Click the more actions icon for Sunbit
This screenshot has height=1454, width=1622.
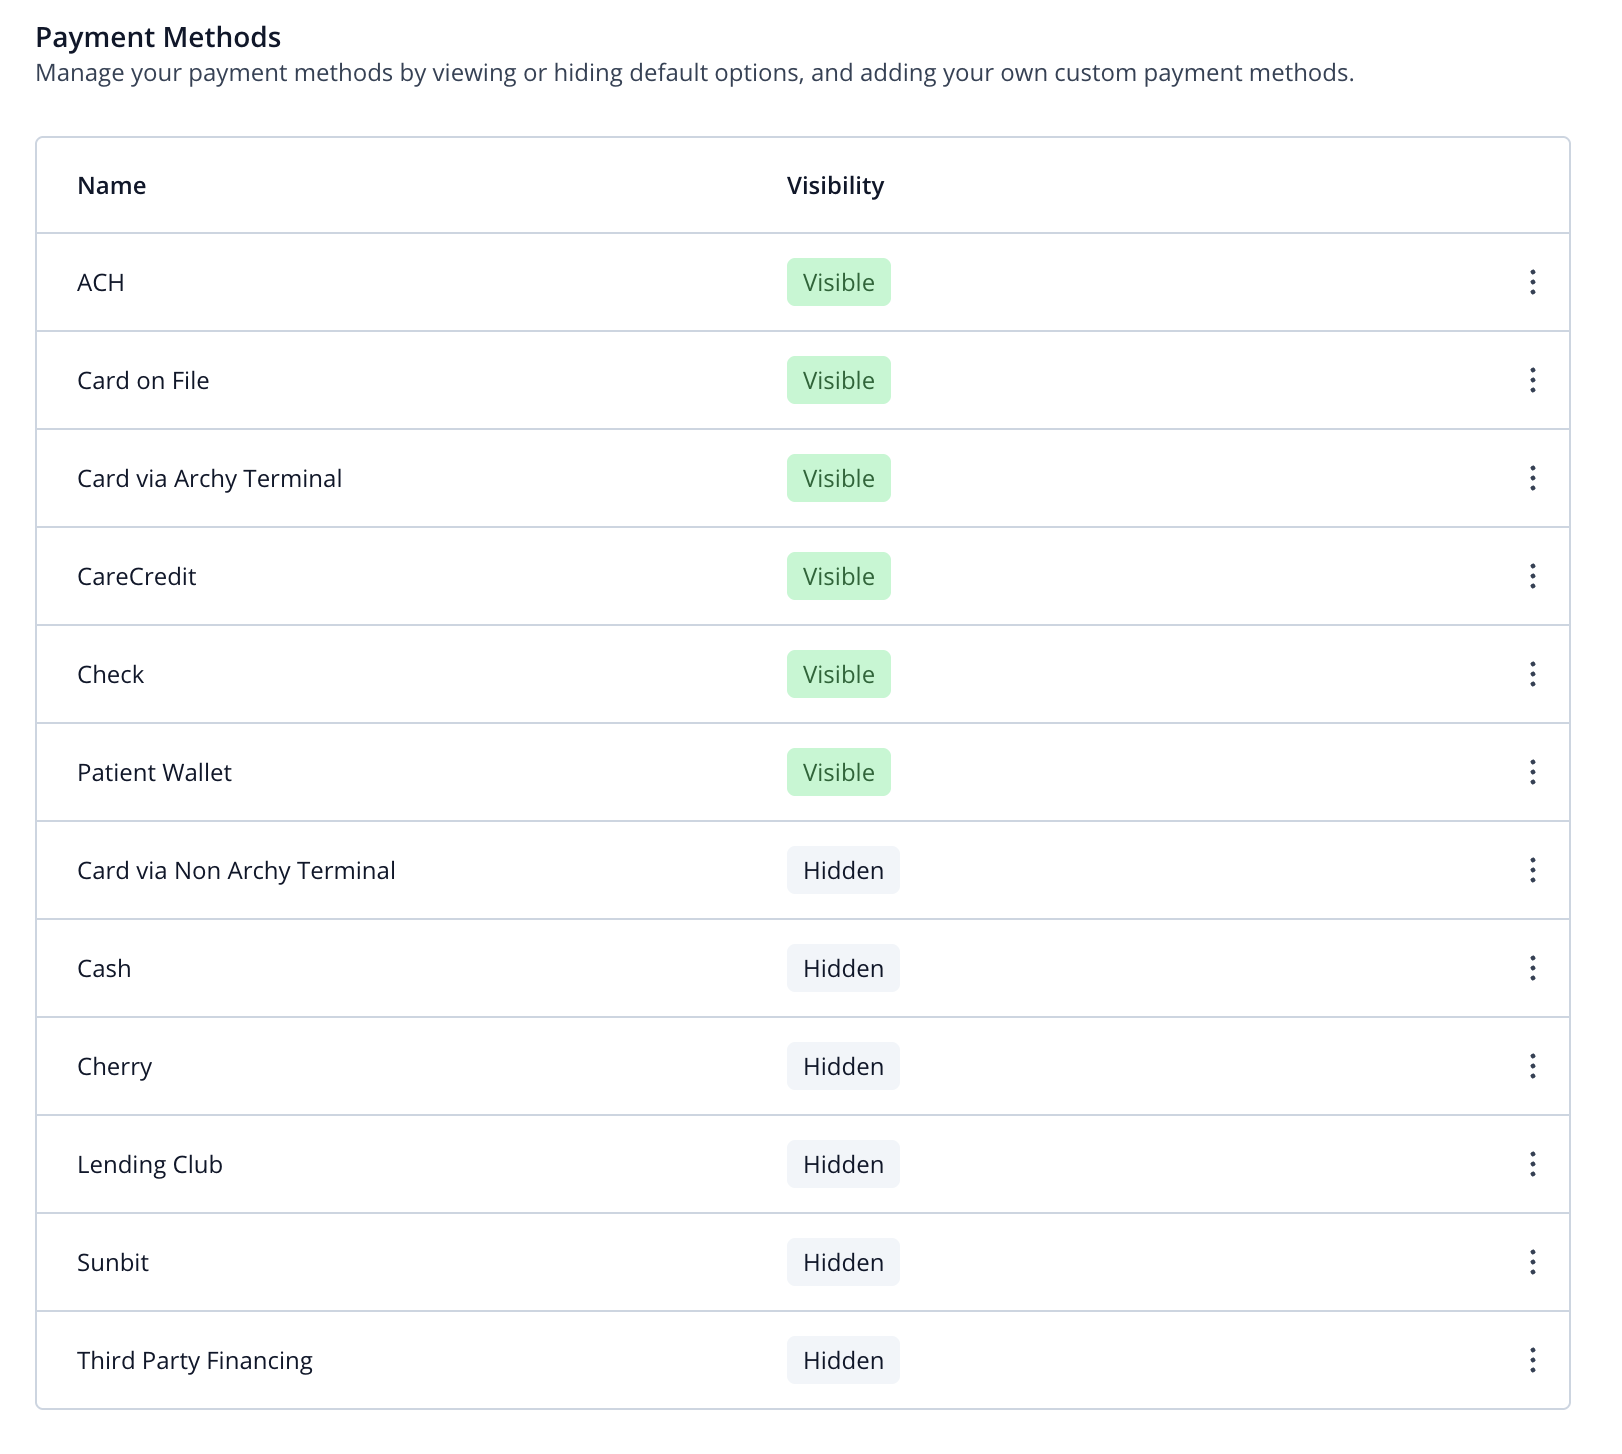tap(1532, 1262)
